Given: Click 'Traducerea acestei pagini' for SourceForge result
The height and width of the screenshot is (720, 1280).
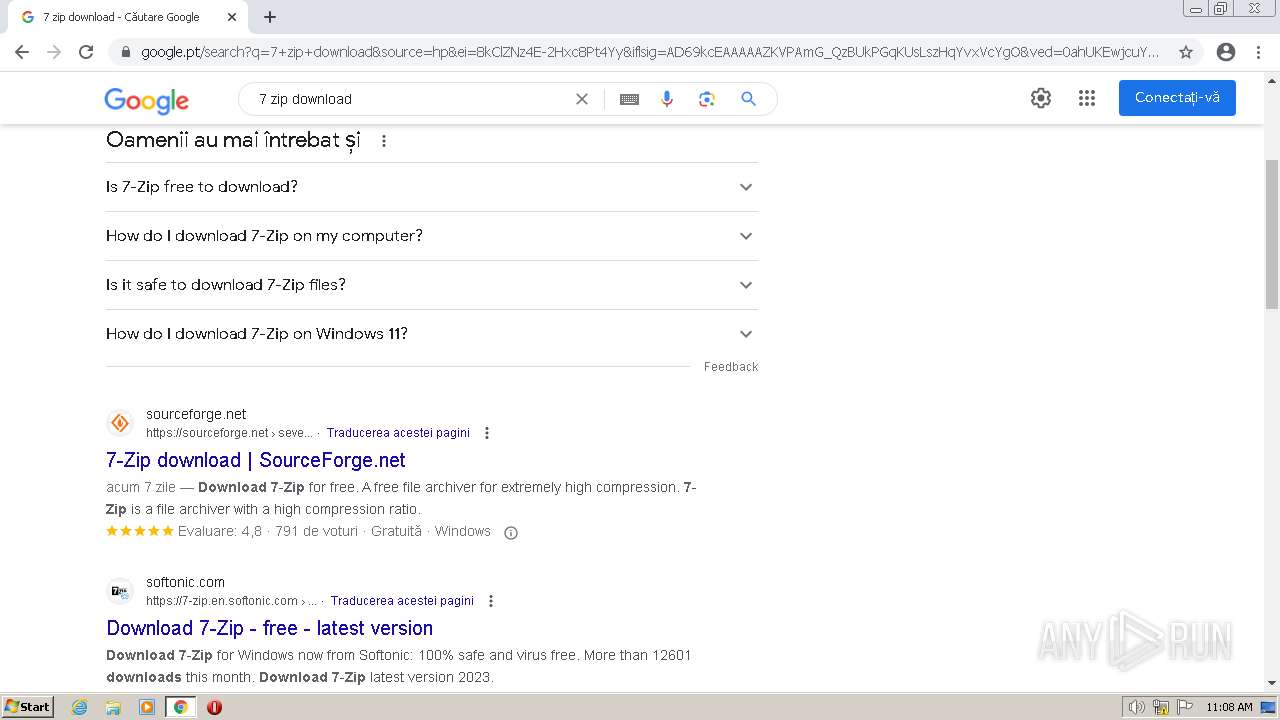Looking at the screenshot, I should (398, 433).
